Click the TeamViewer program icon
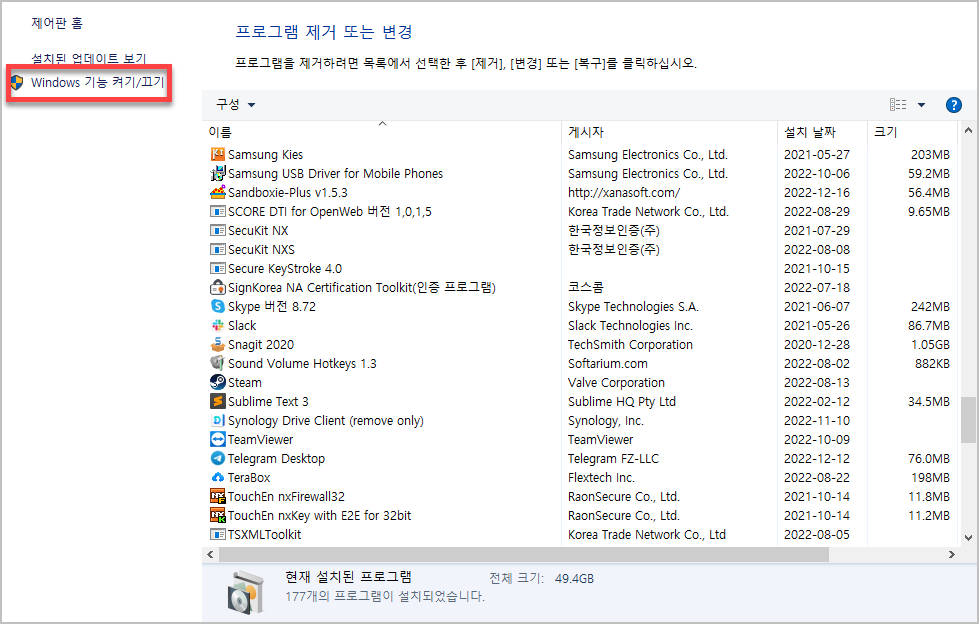Screen dimensions: 979x624 point(217,439)
